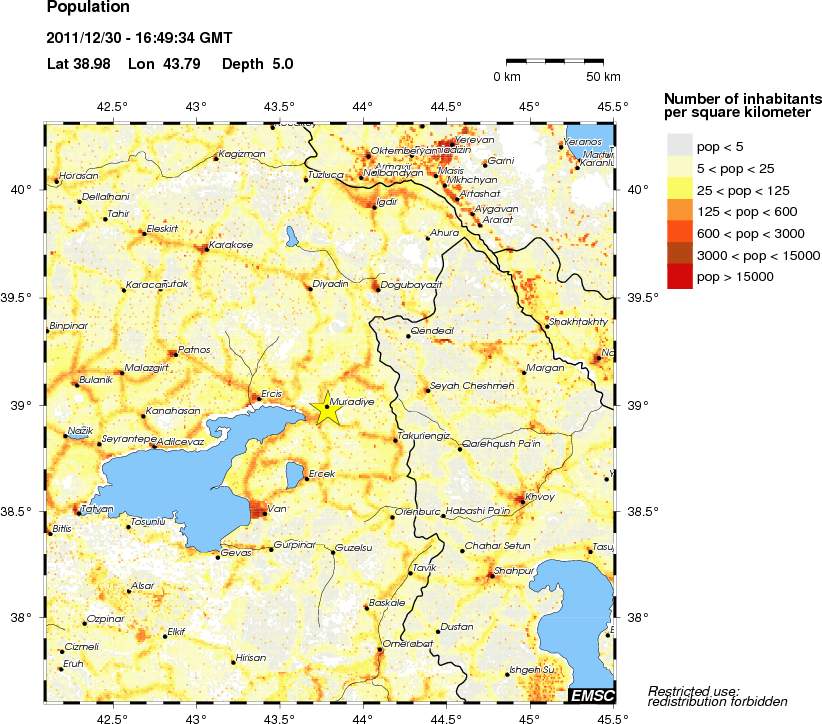Viewport: 822px width, 724px height.
Task: Click the yellow epicenter star near Muradiye
Action: 326,408
